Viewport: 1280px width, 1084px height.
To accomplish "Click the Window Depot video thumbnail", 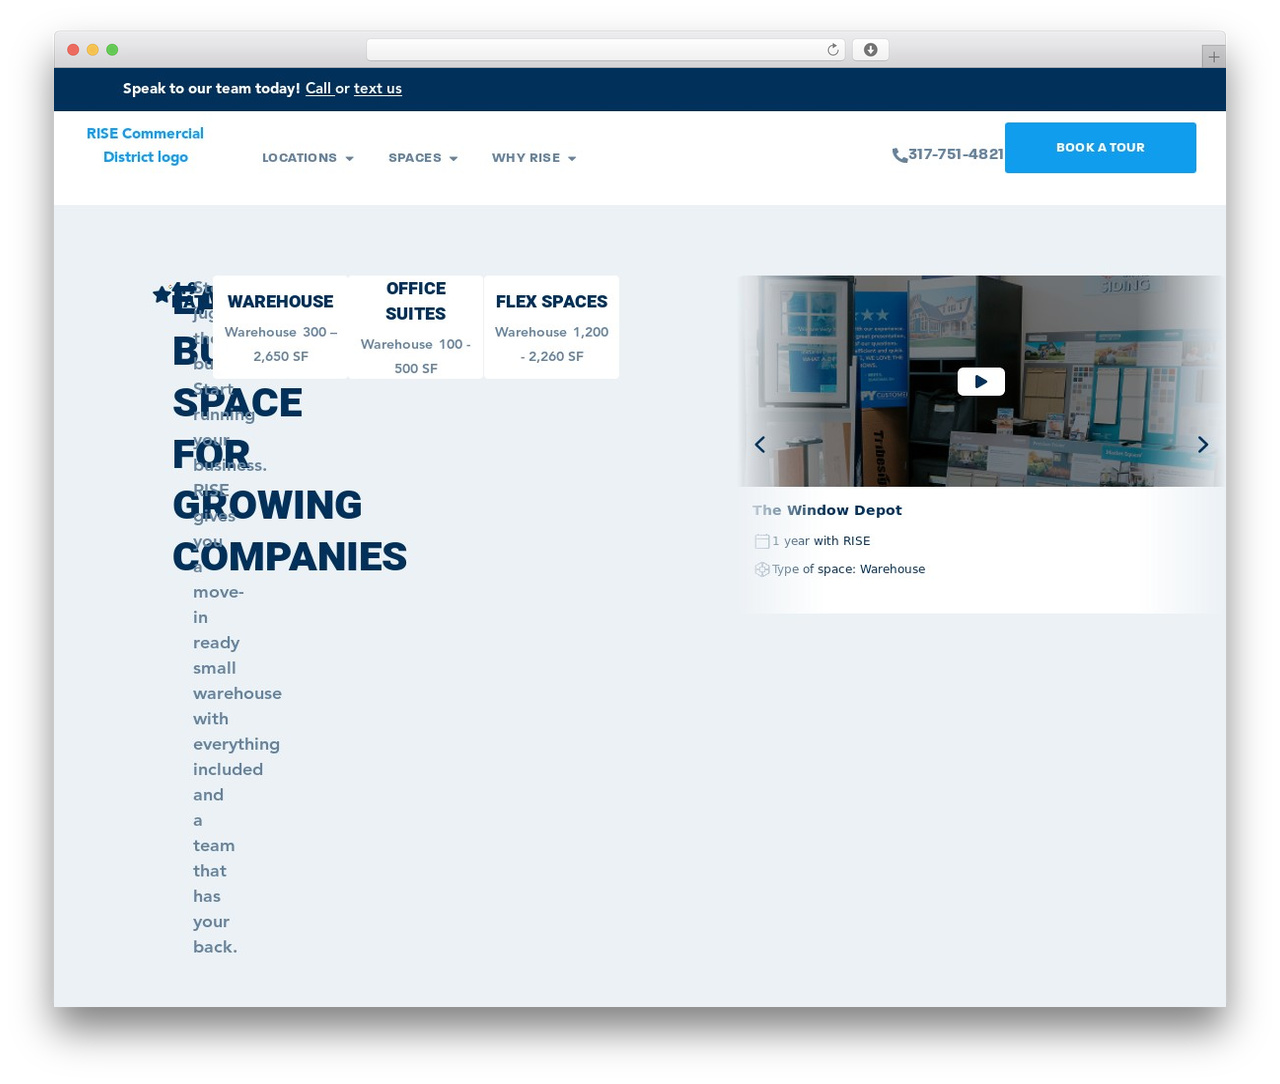I will [x=980, y=381].
